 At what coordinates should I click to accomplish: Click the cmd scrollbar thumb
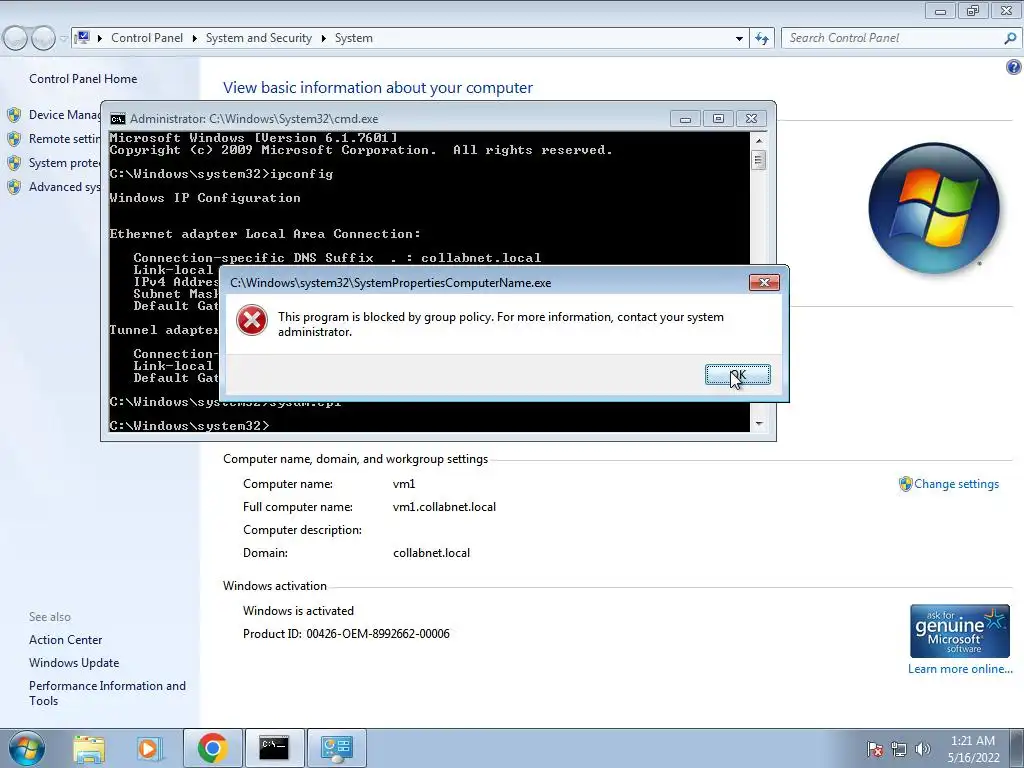[x=759, y=160]
